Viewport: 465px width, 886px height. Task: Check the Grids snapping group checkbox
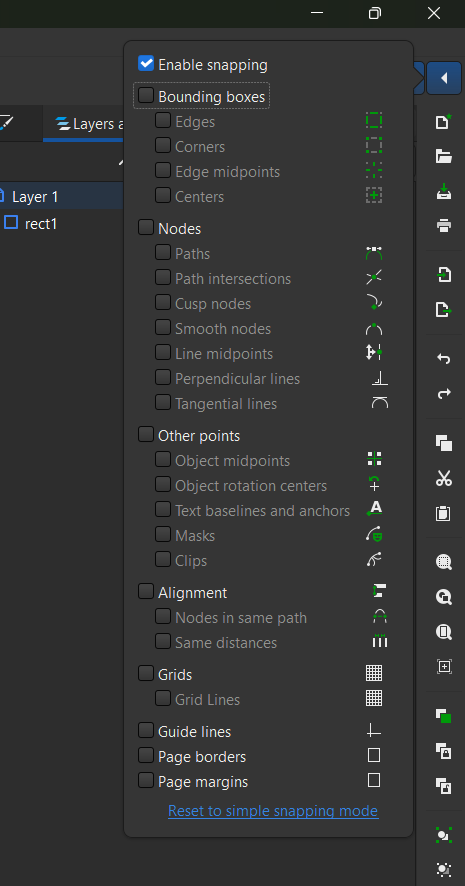coord(146,674)
